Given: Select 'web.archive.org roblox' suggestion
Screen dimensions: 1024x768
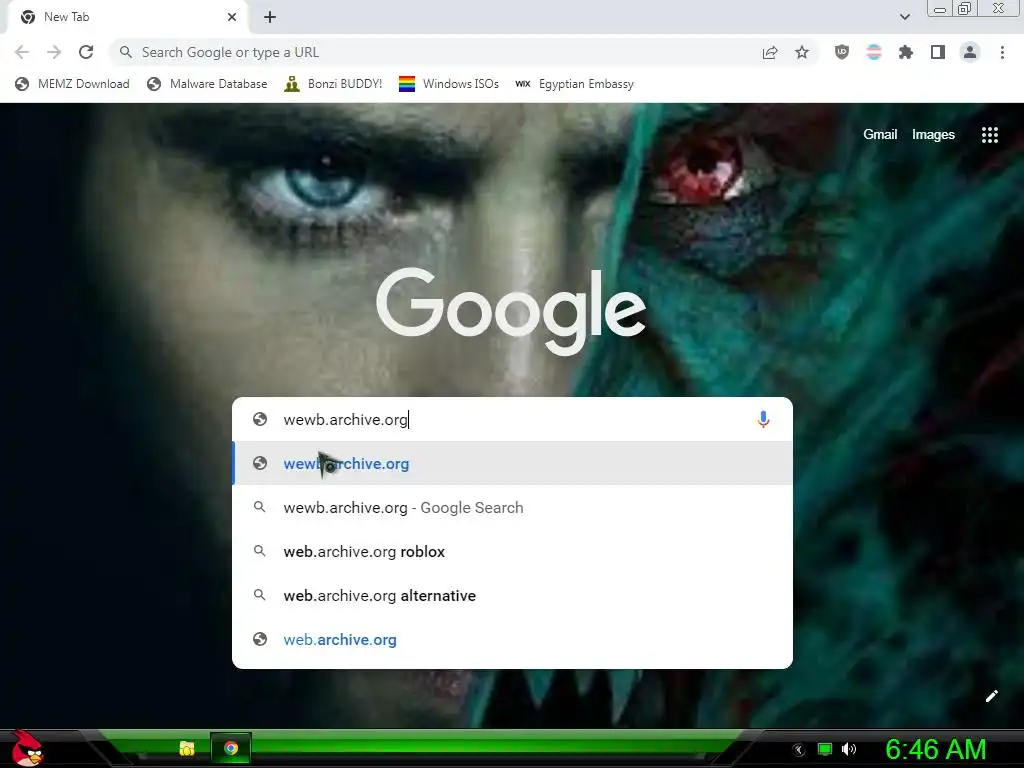Looking at the screenshot, I should click(x=512, y=551).
